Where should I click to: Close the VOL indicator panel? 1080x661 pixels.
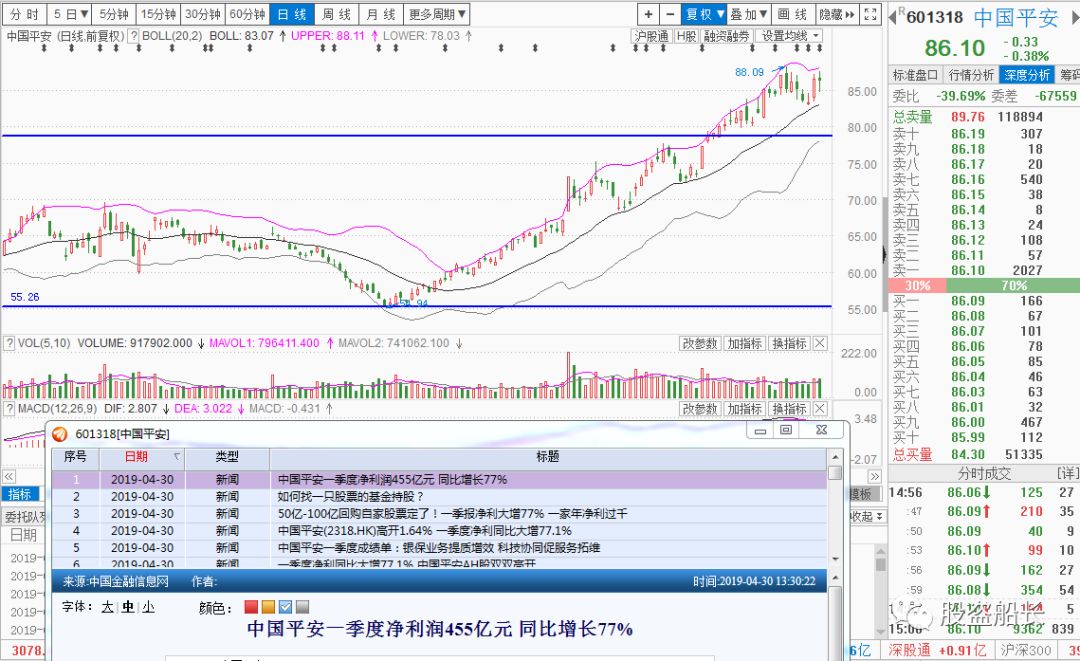(820, 344)
